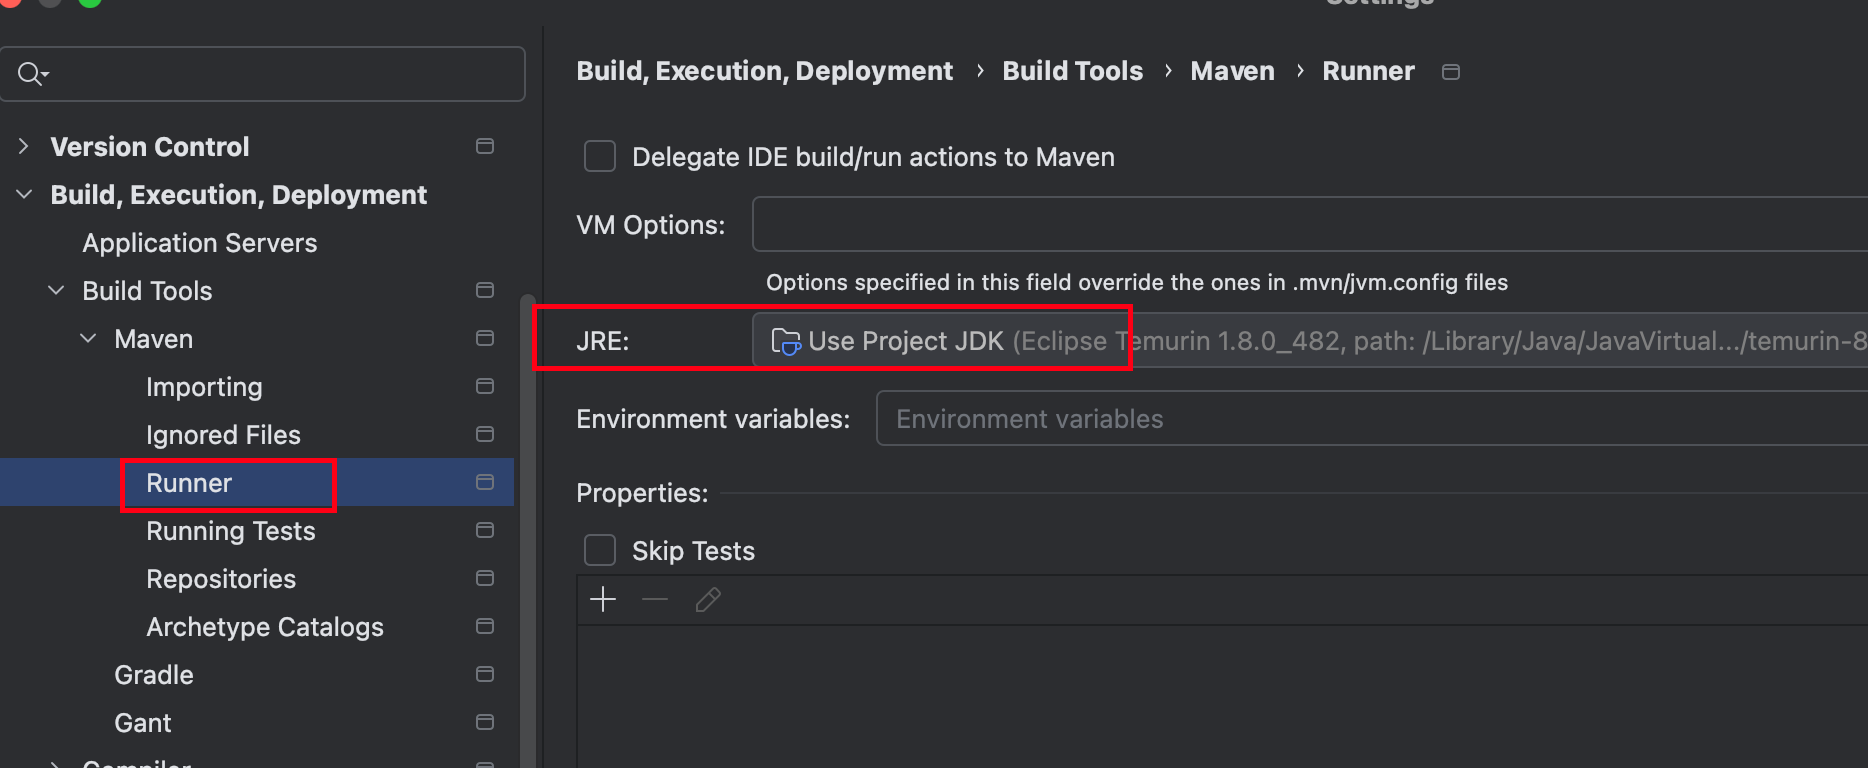This screenshot has width=1868, height=768.
Task: Click project-level icon next to Runner breadcrumb
Action: (1451, 72)
